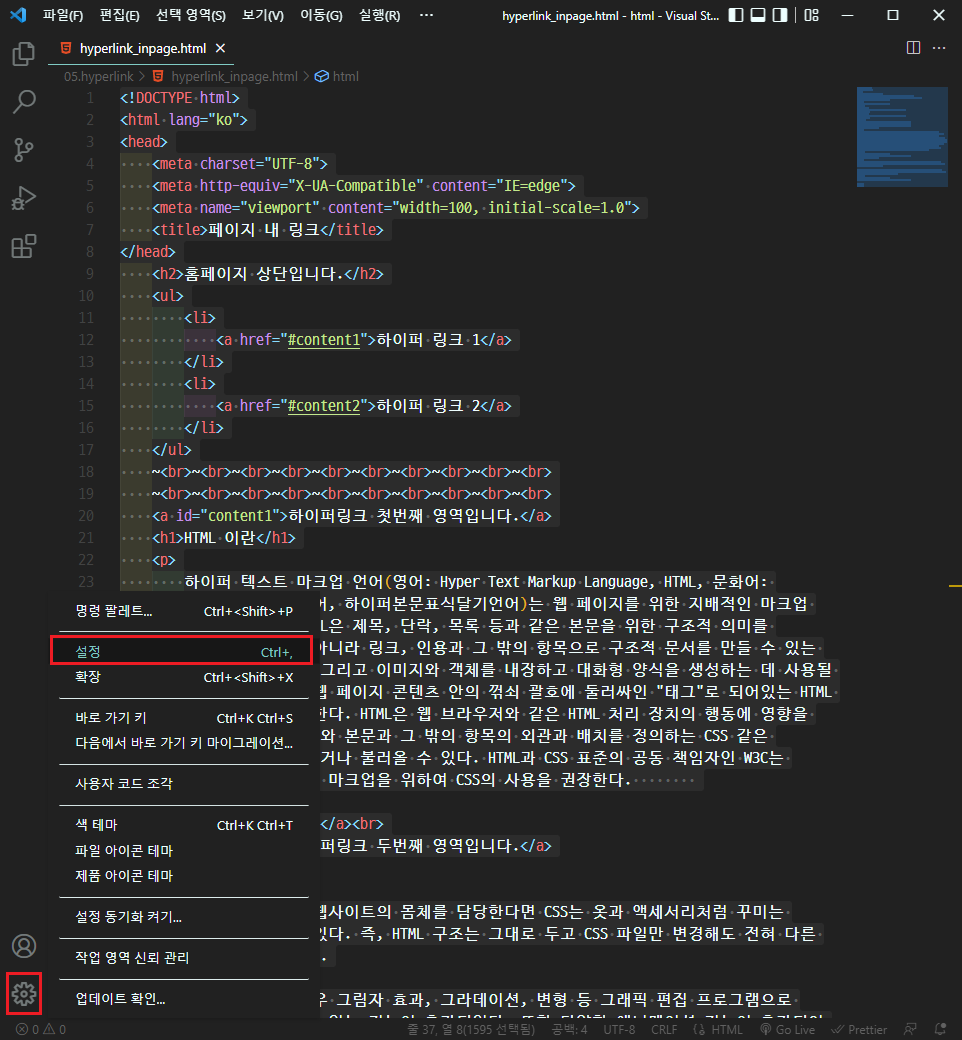Open the Search view

point(23,101)
